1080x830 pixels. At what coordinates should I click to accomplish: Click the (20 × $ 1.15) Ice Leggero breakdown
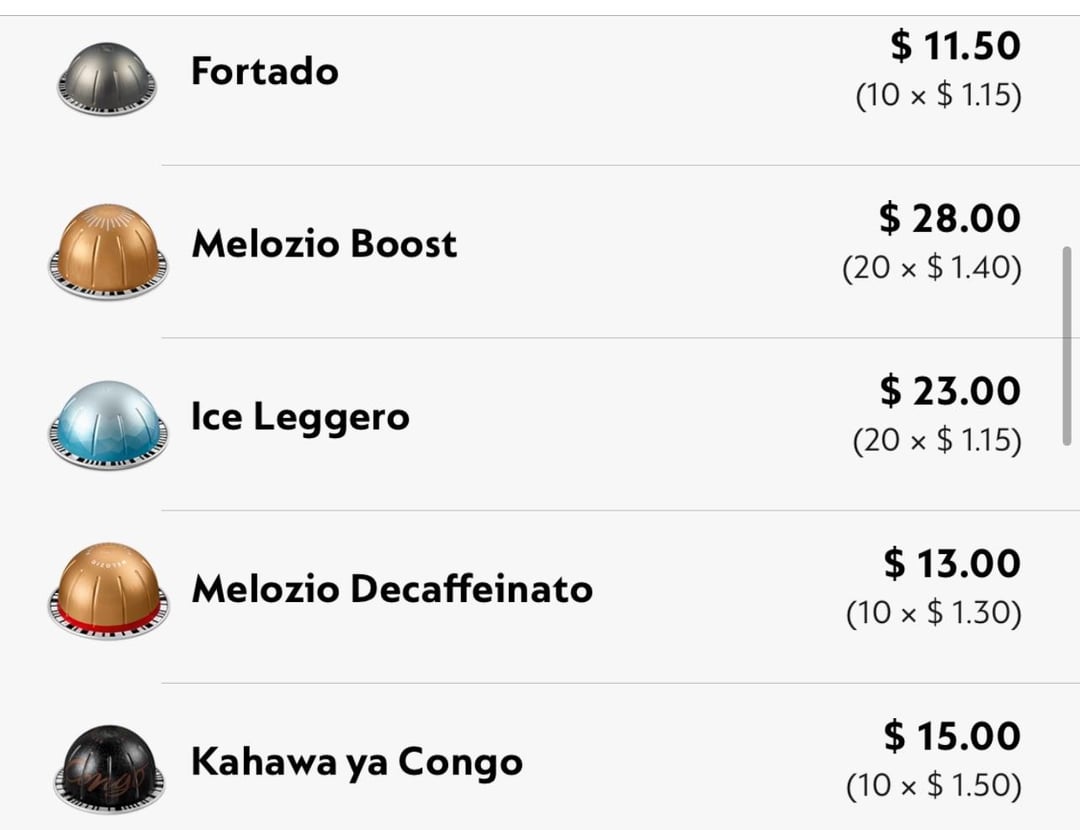(x=936, y=440)
